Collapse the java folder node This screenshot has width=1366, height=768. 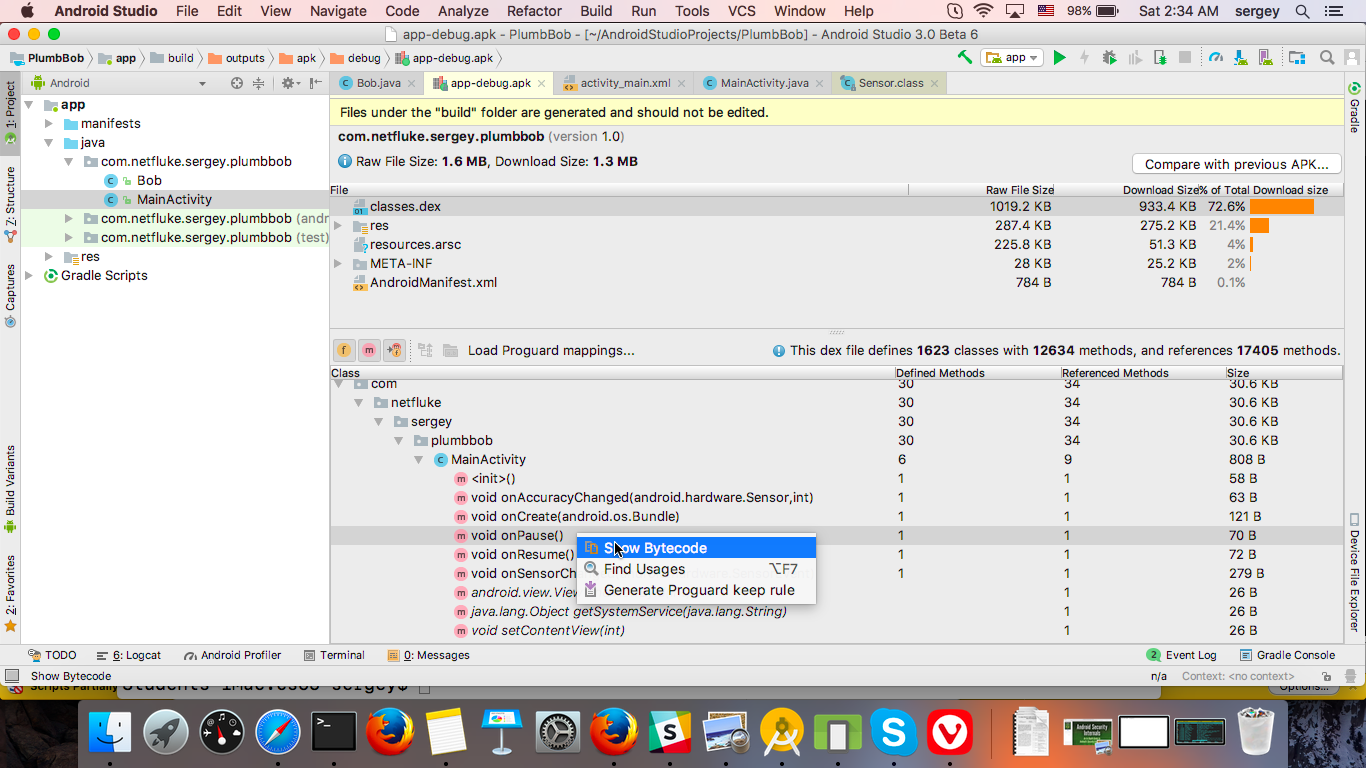pyautogui.click(x=49, y=143)
